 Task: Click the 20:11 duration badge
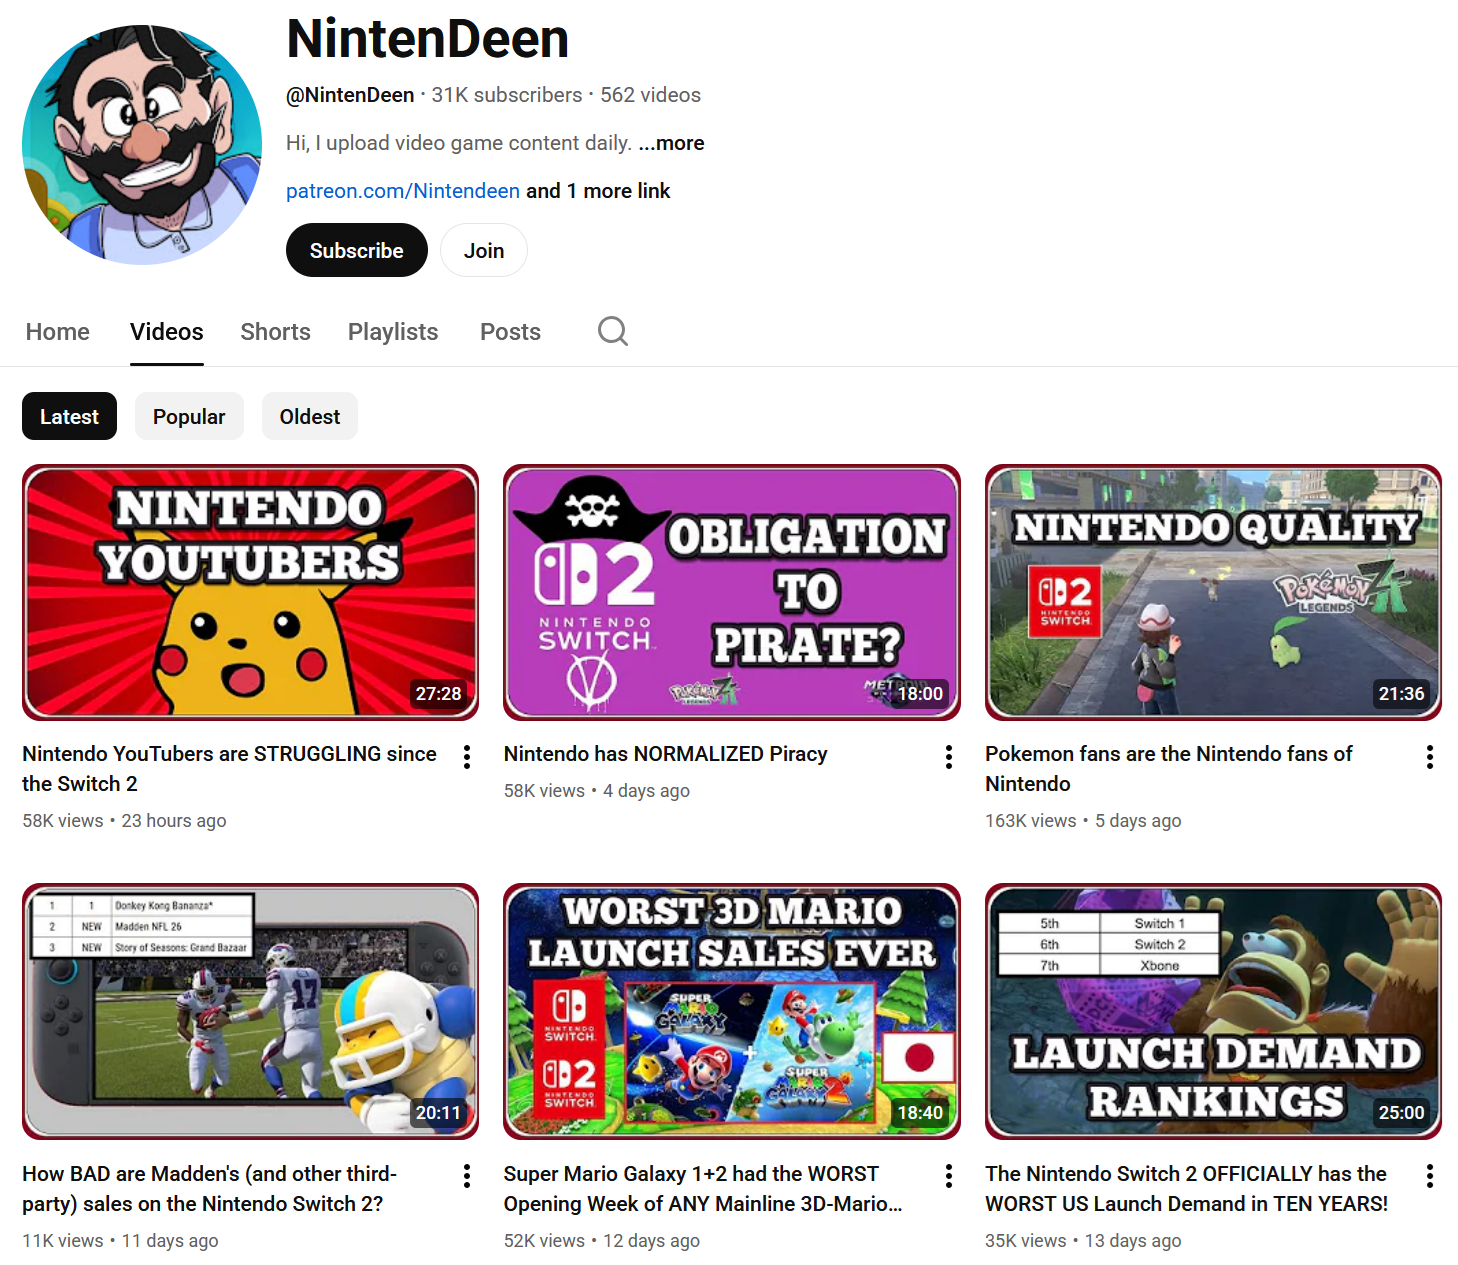pyautogui.click(x=439, y=1112)
